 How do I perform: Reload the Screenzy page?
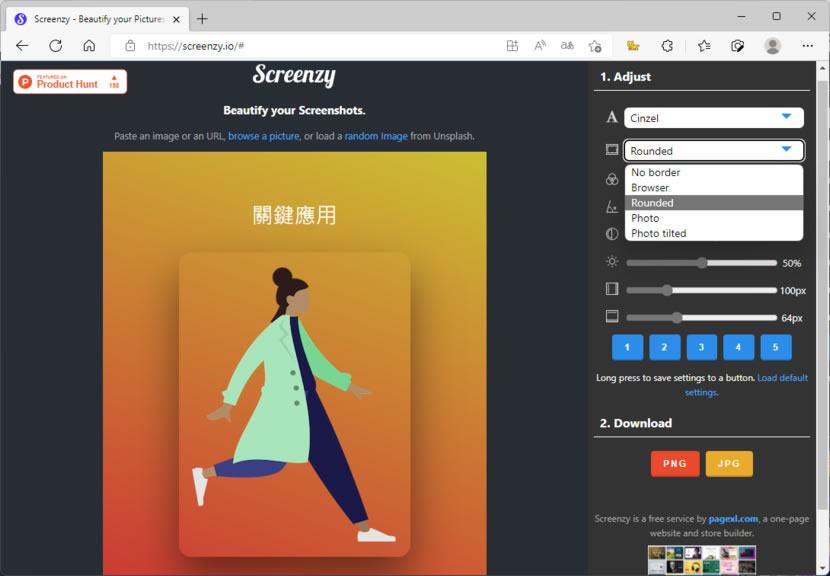click(x=56, y=46)
